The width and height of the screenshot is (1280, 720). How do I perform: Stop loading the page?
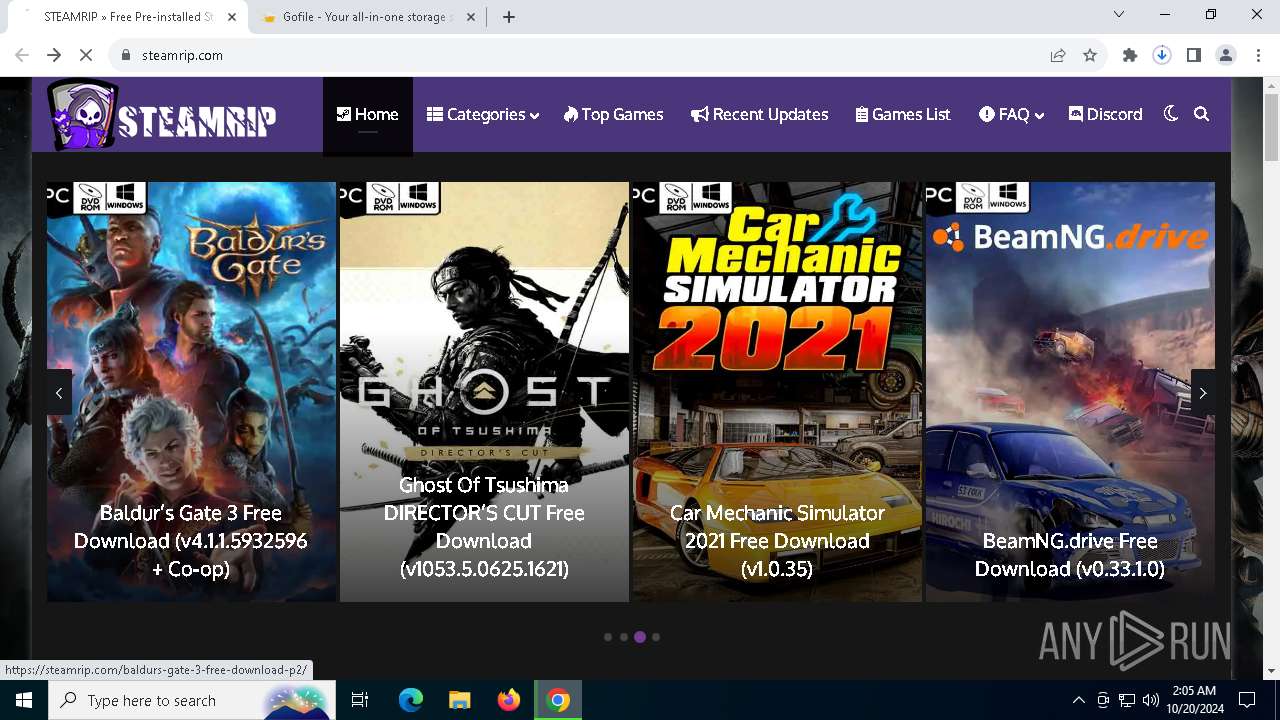click(86, 55)
